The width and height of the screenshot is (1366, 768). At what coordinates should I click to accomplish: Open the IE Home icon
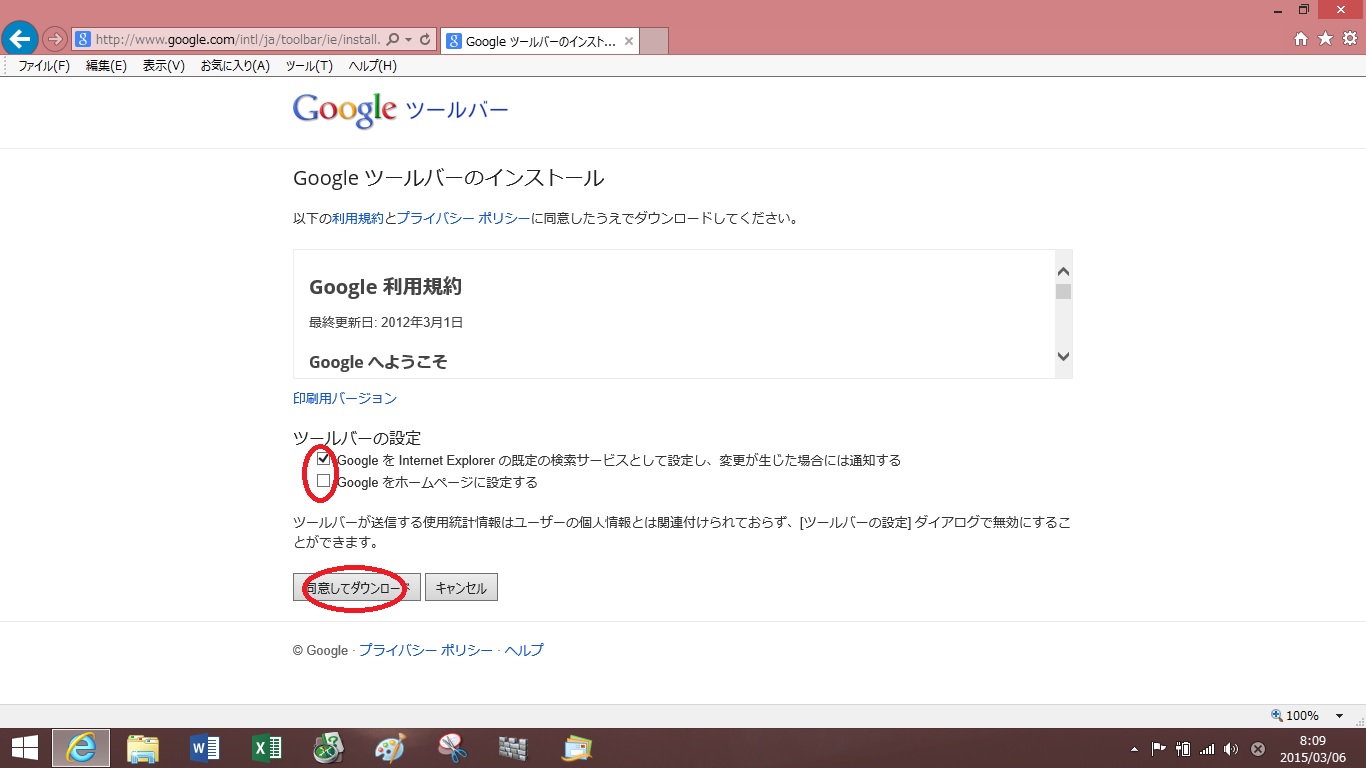[1301, 39]
